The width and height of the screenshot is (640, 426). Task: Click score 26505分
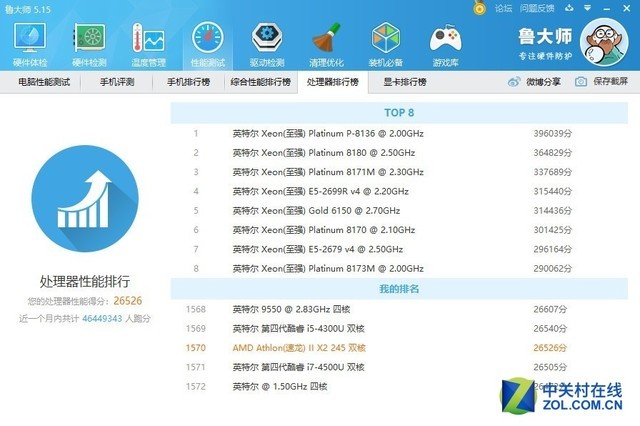[x=550, y=367]
